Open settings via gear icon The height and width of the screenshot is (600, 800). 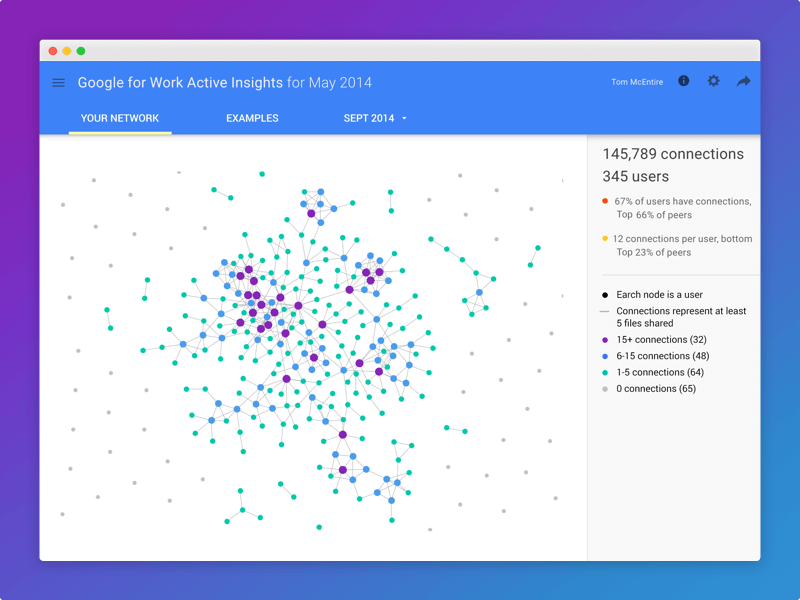point(713,81)
